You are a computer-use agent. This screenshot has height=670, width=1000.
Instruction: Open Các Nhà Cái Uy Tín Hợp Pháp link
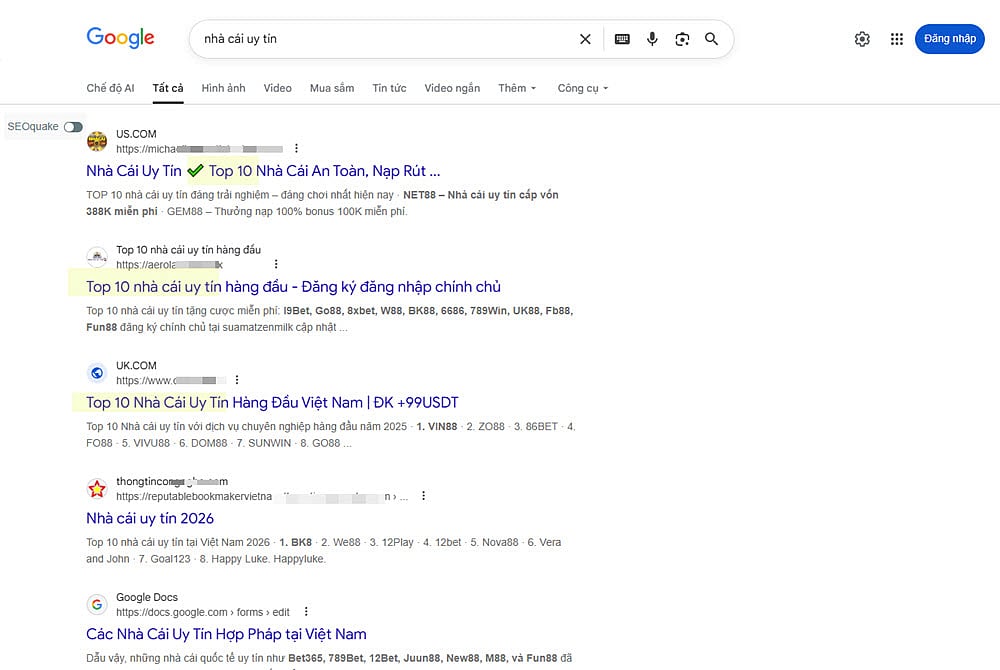click(226, 634)
